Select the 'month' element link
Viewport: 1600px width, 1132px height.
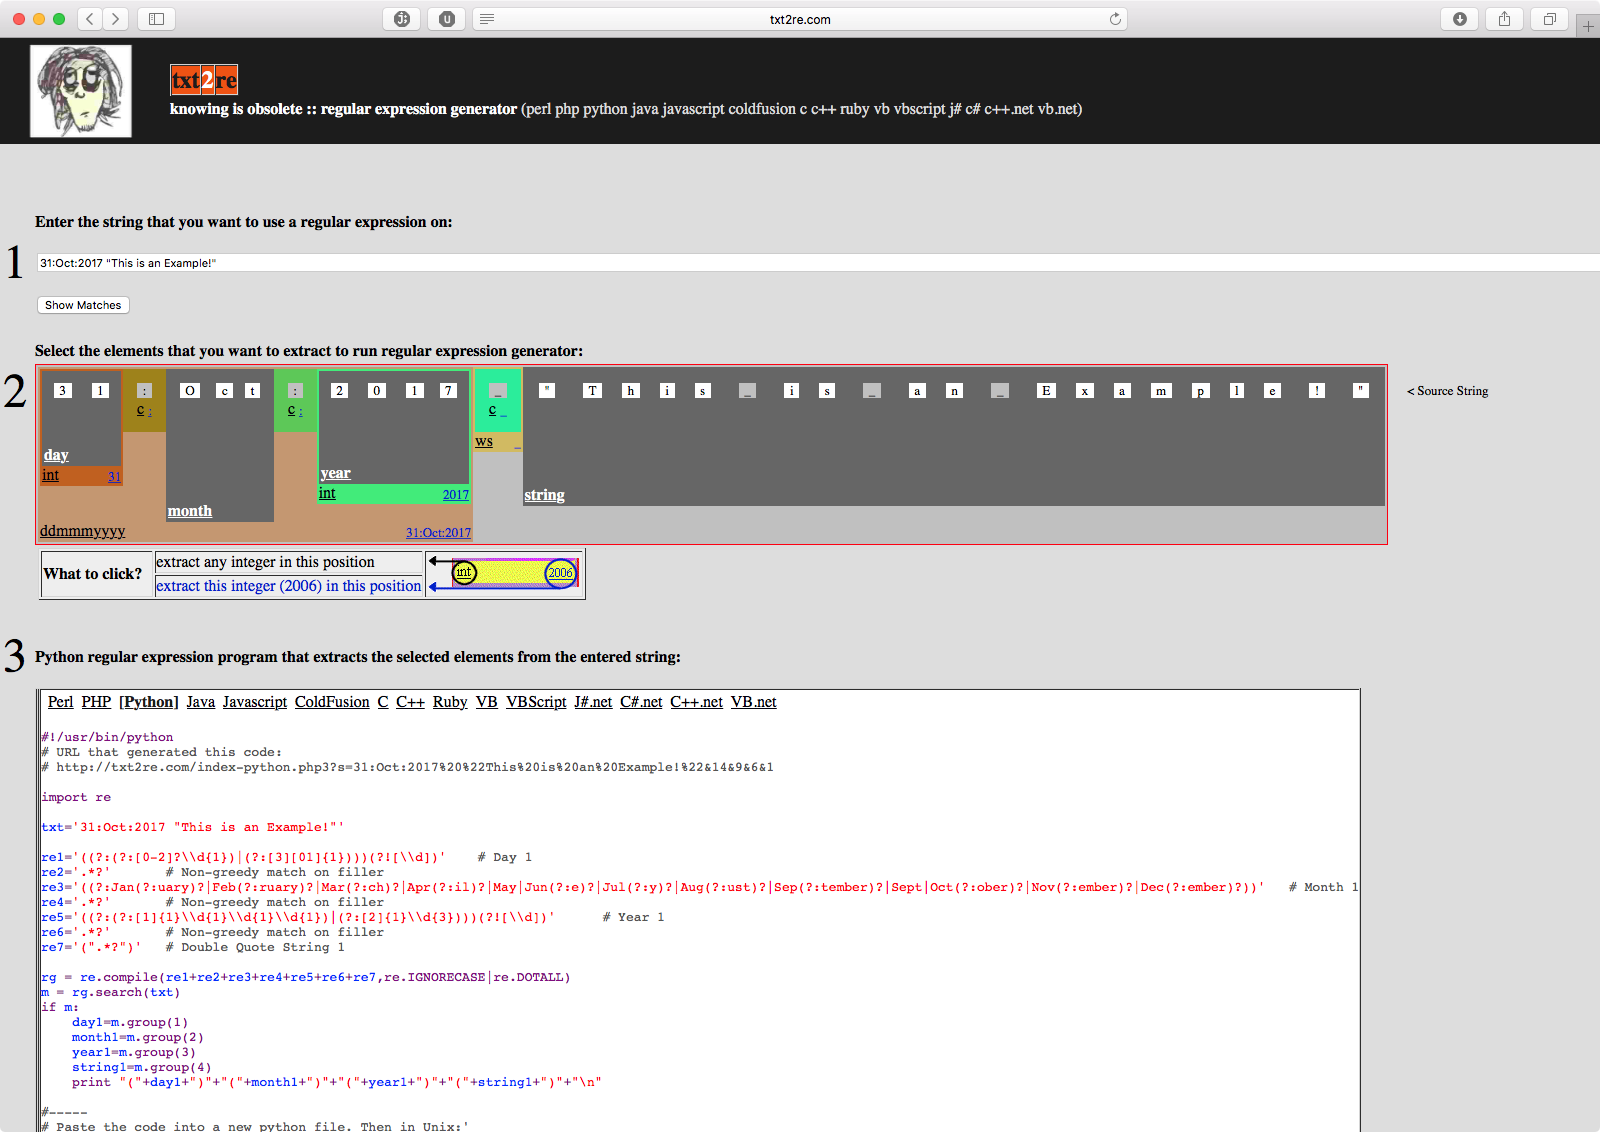pyautogui.click(x=190, y=511)
